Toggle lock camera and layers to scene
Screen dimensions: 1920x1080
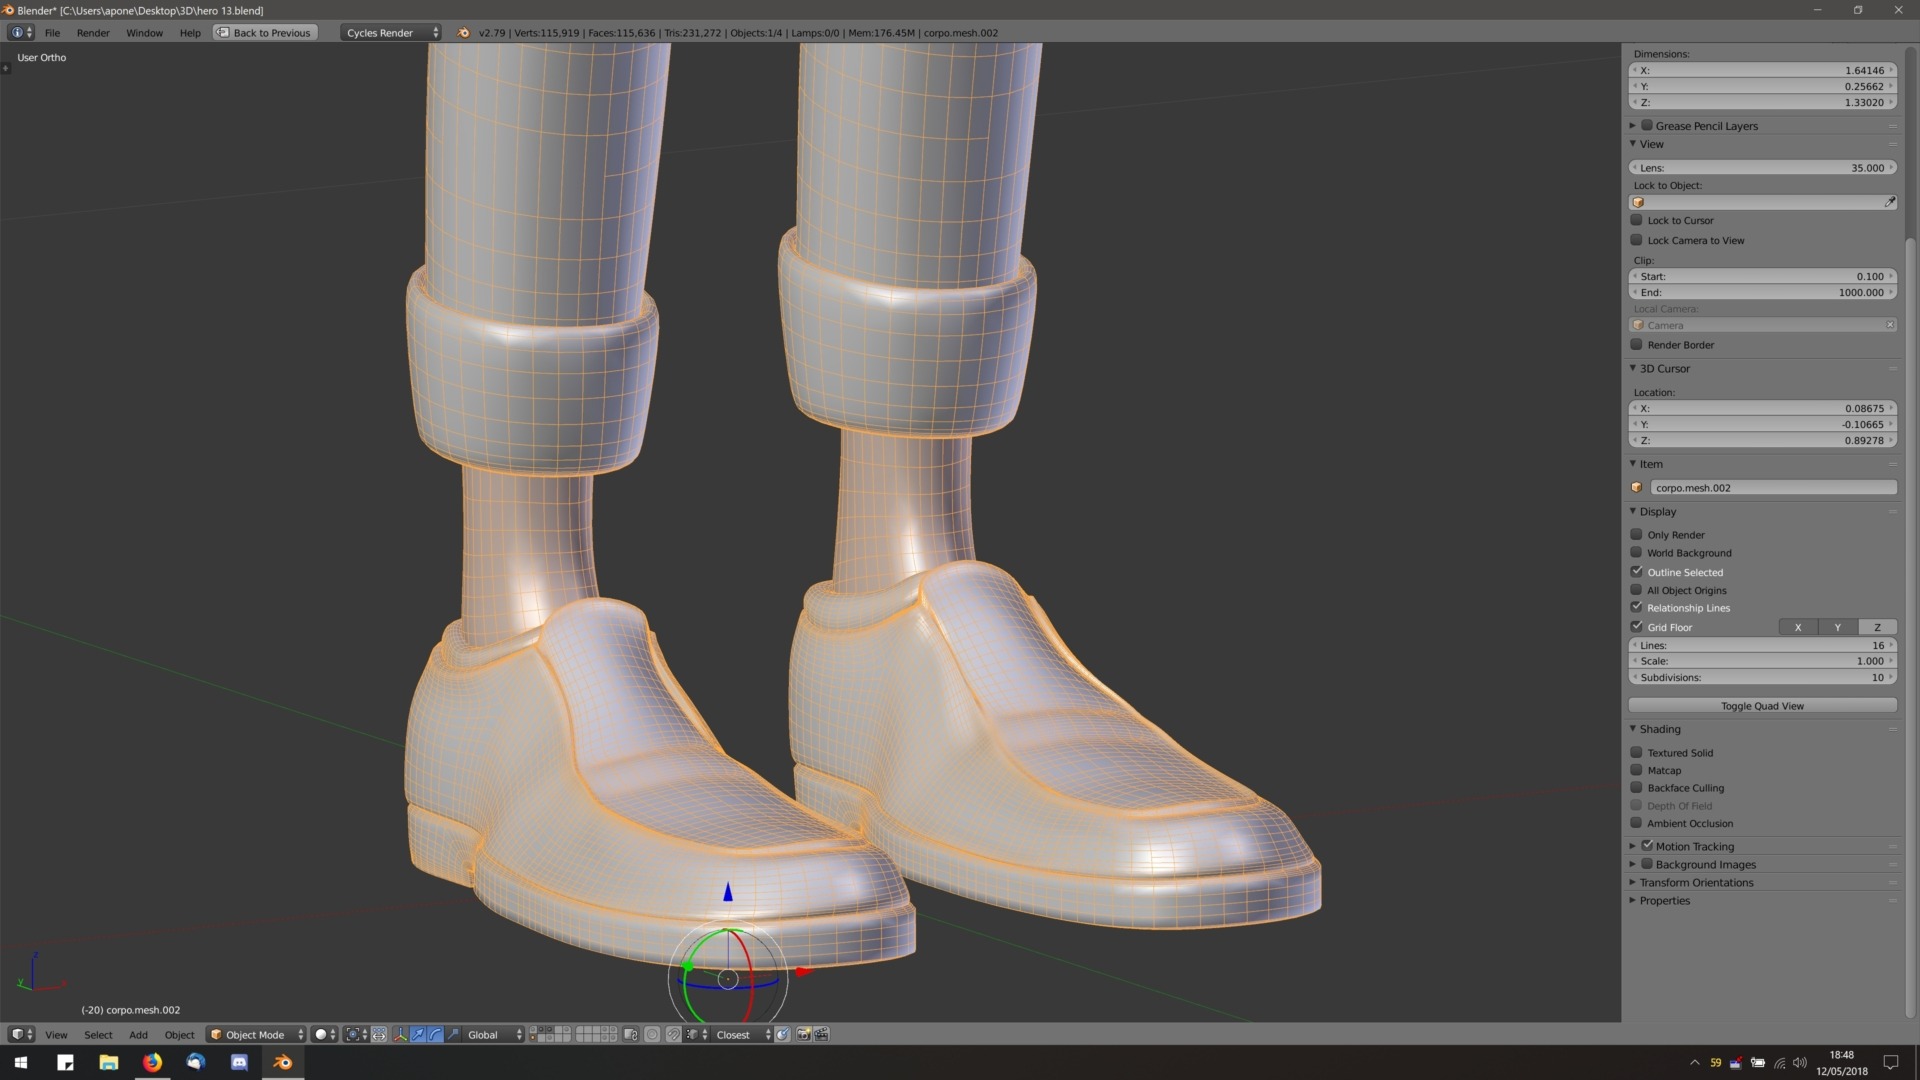click(x=631, y=1034)
